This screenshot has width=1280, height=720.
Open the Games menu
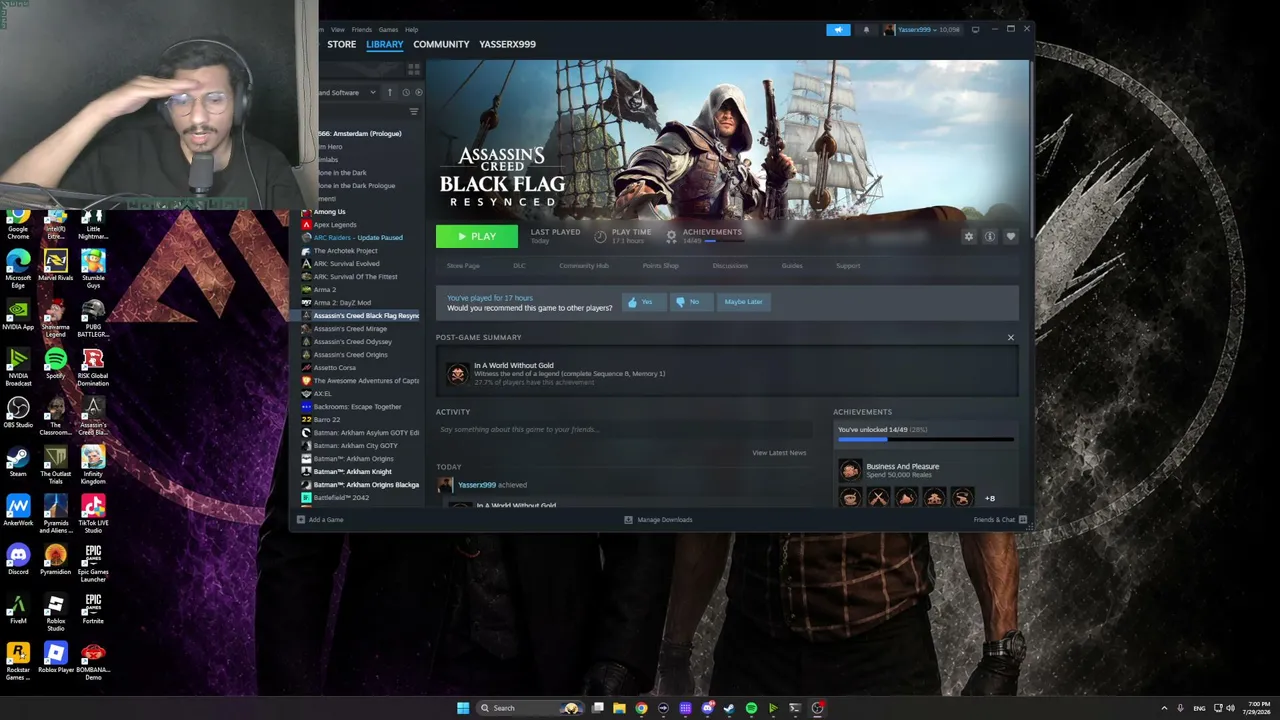pos(388,30)
